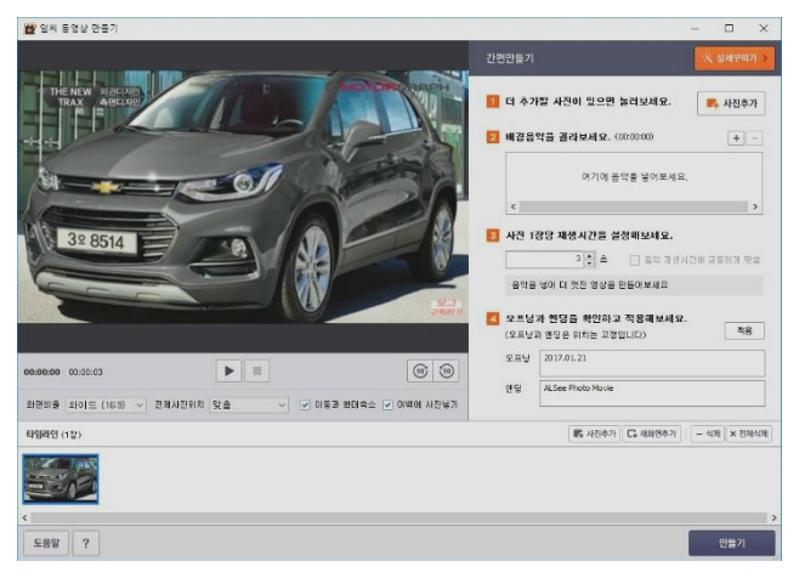This screenshot has width=799, height=578.
Task: Open the 전체사진위치 맞춤 dropdown
Action: pyautogui.click(x=249, y=405)
